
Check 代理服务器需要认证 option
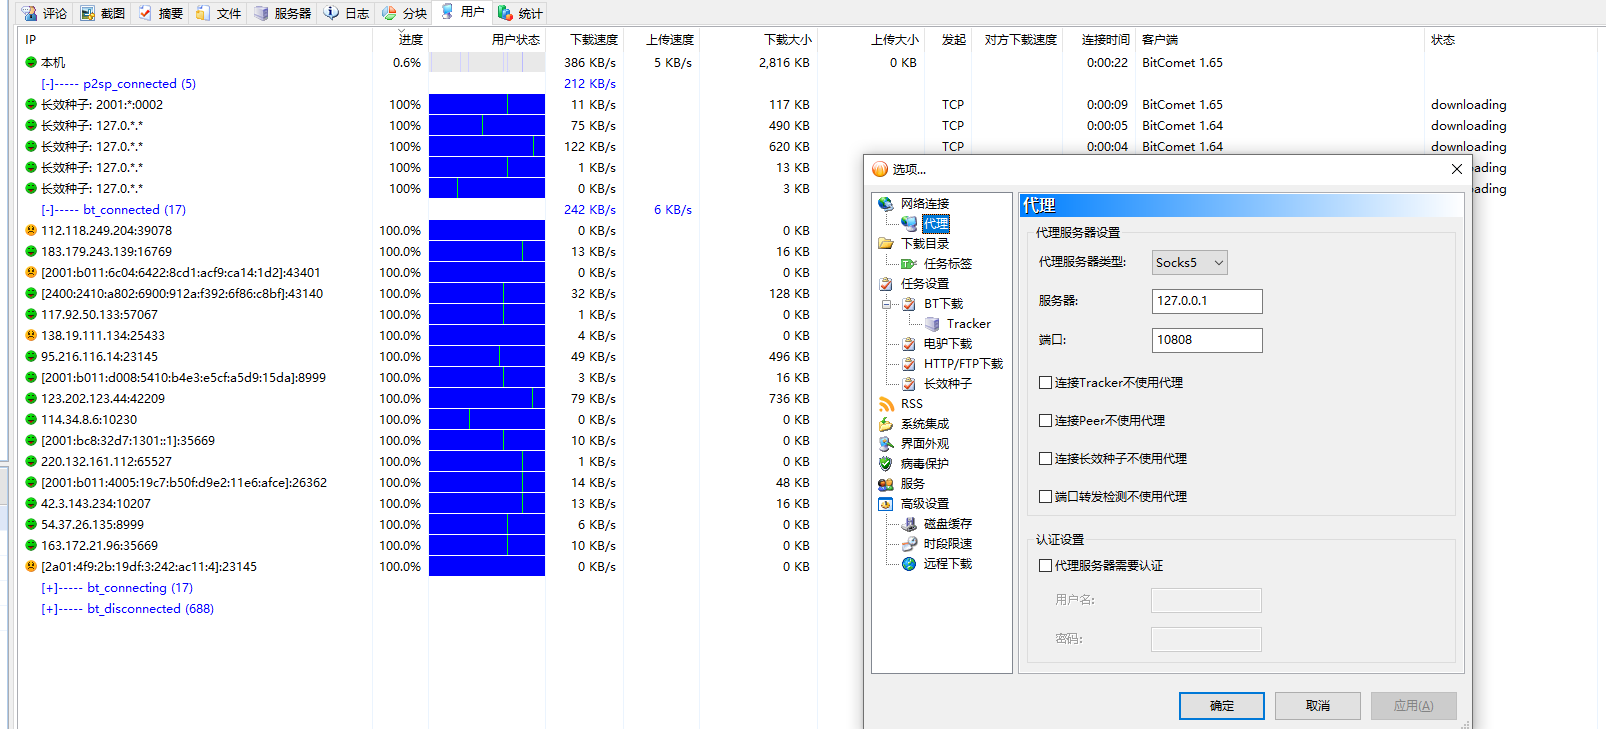[1045, 565]
